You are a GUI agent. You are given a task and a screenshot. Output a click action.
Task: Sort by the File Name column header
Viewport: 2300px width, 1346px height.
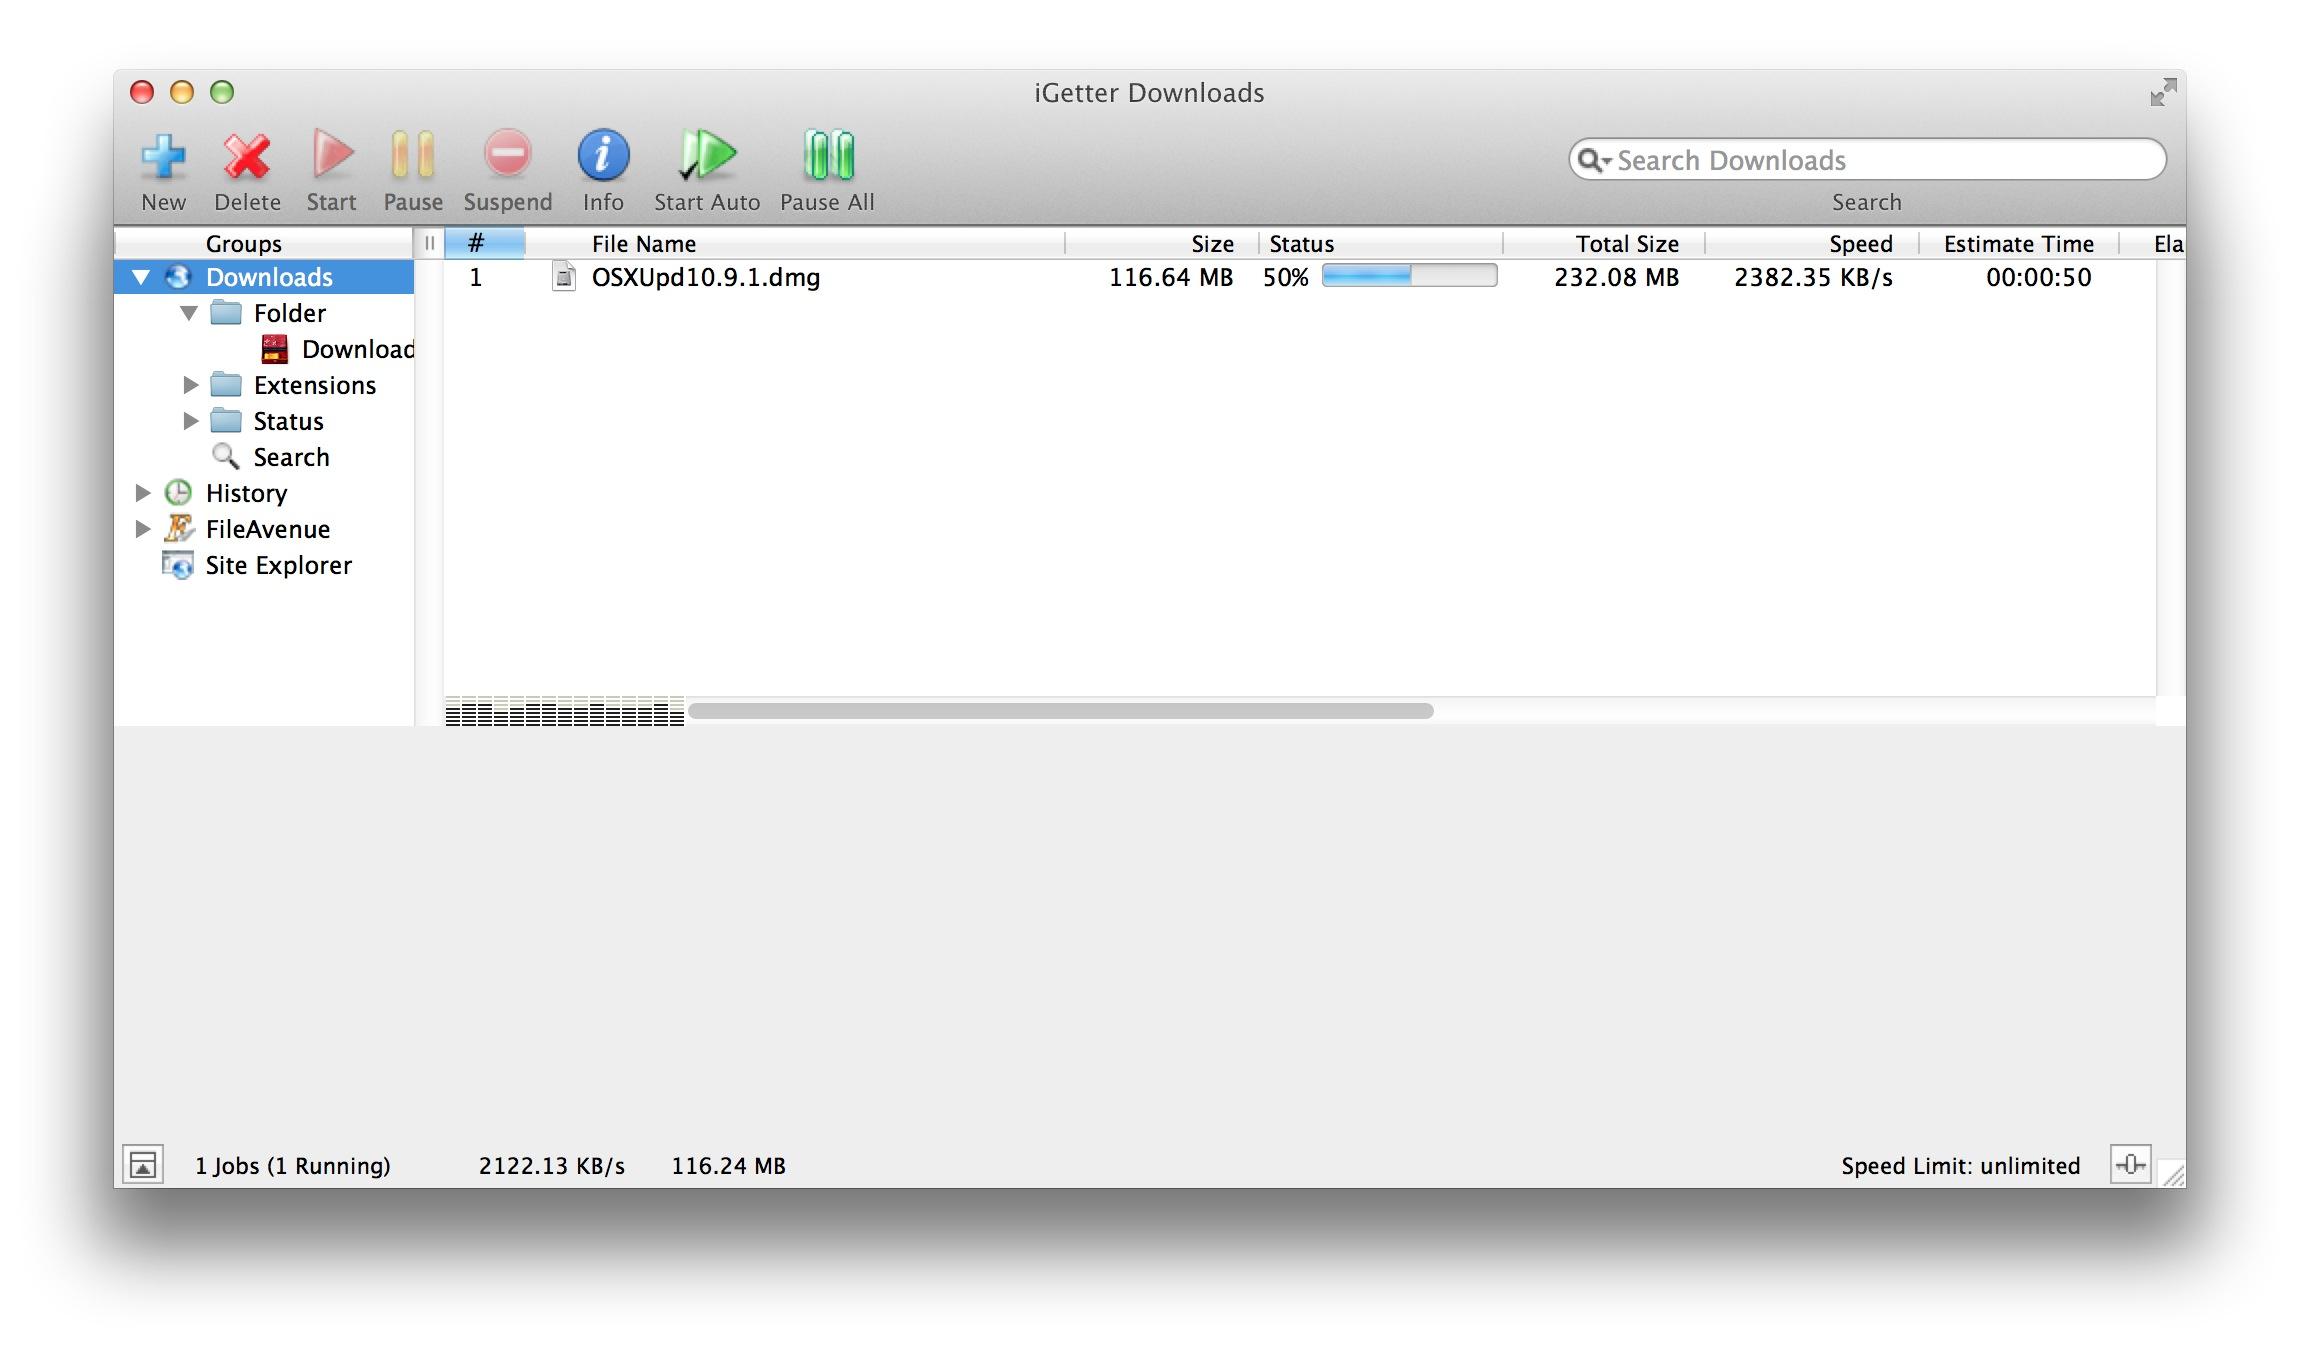point(643,244)
